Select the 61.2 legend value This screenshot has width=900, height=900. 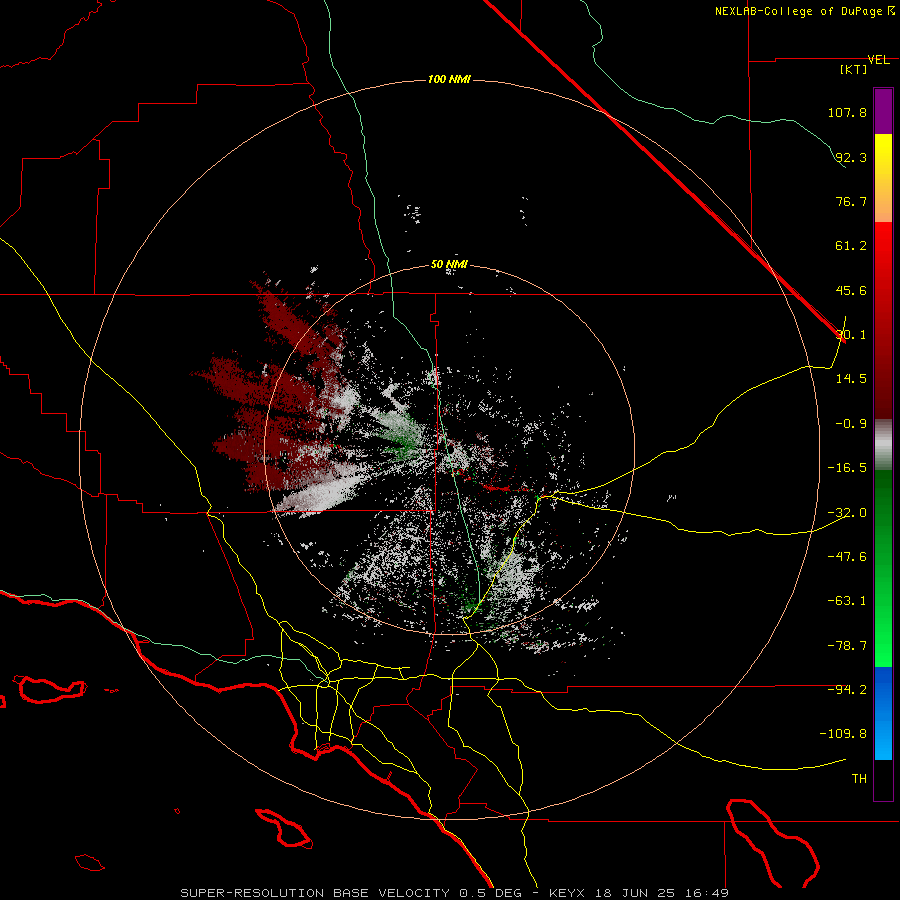coord(851,246)
